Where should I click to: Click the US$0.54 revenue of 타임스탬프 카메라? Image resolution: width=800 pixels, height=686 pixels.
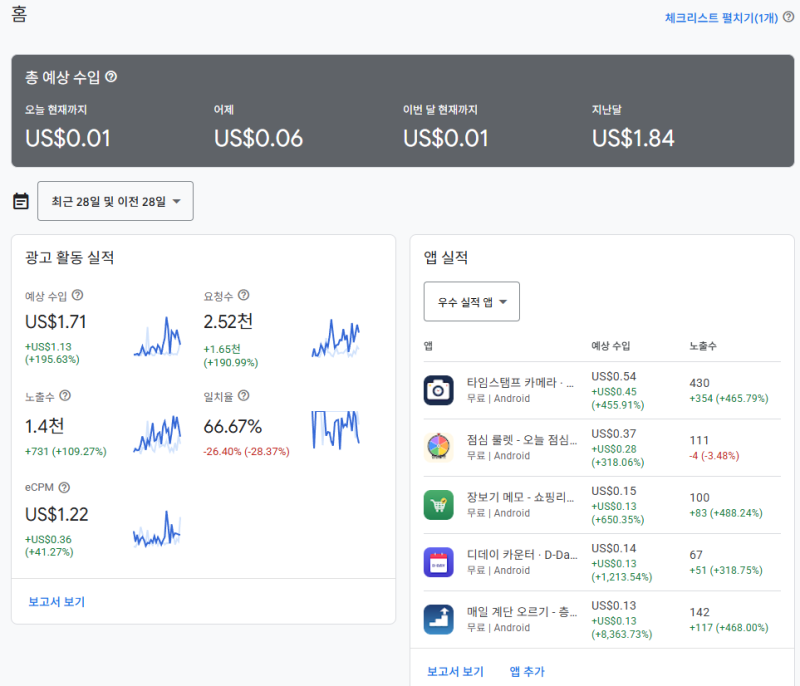[x=614, y=376]
